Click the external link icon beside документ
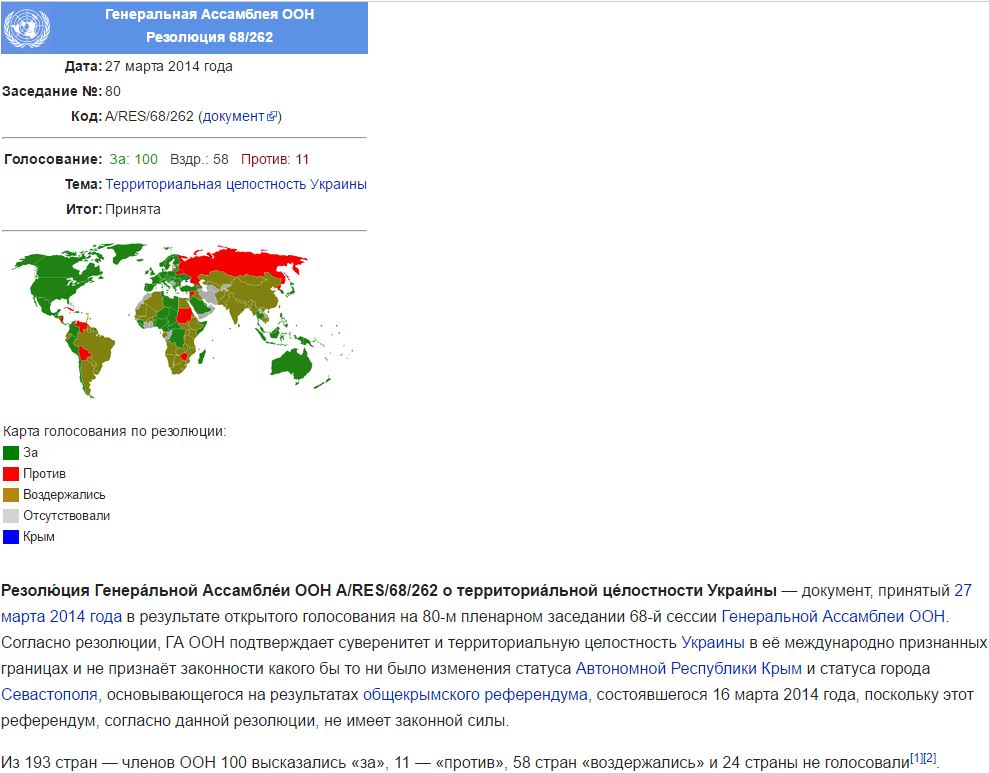Screen dimensions: 989x773 [272, 117]
